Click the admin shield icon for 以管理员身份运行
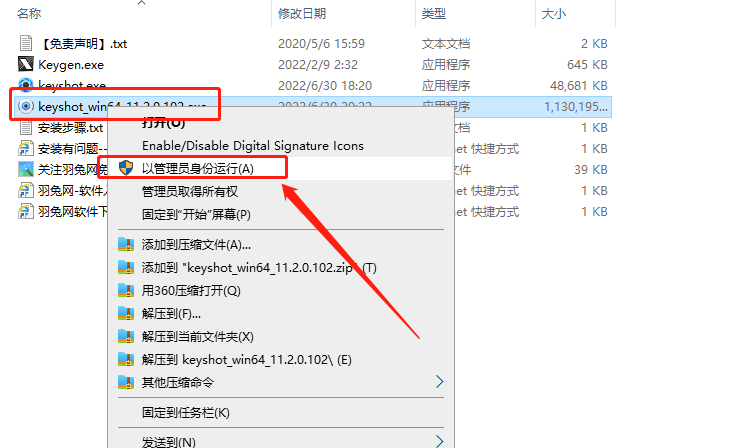The image size is (738, 448). 126,168
